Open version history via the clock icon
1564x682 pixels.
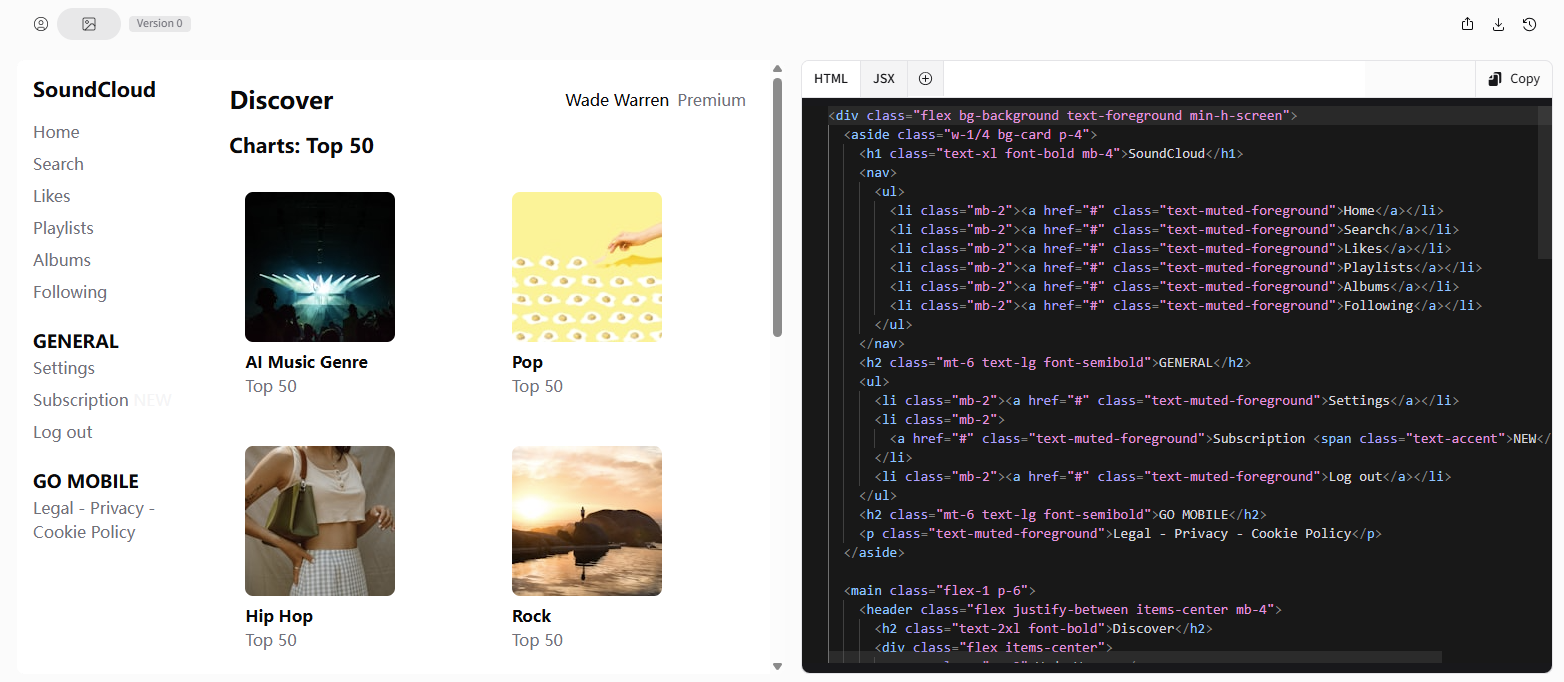coord(1529,24)
